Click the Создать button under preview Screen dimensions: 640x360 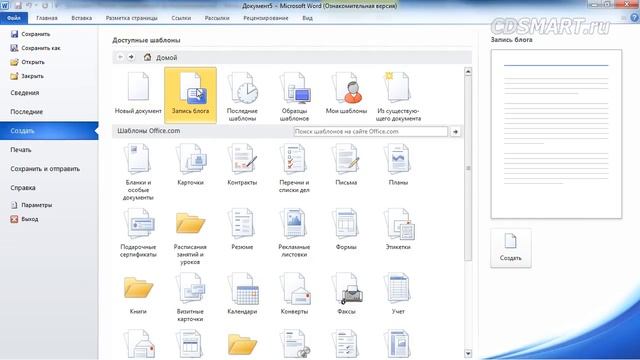(511, 248)
